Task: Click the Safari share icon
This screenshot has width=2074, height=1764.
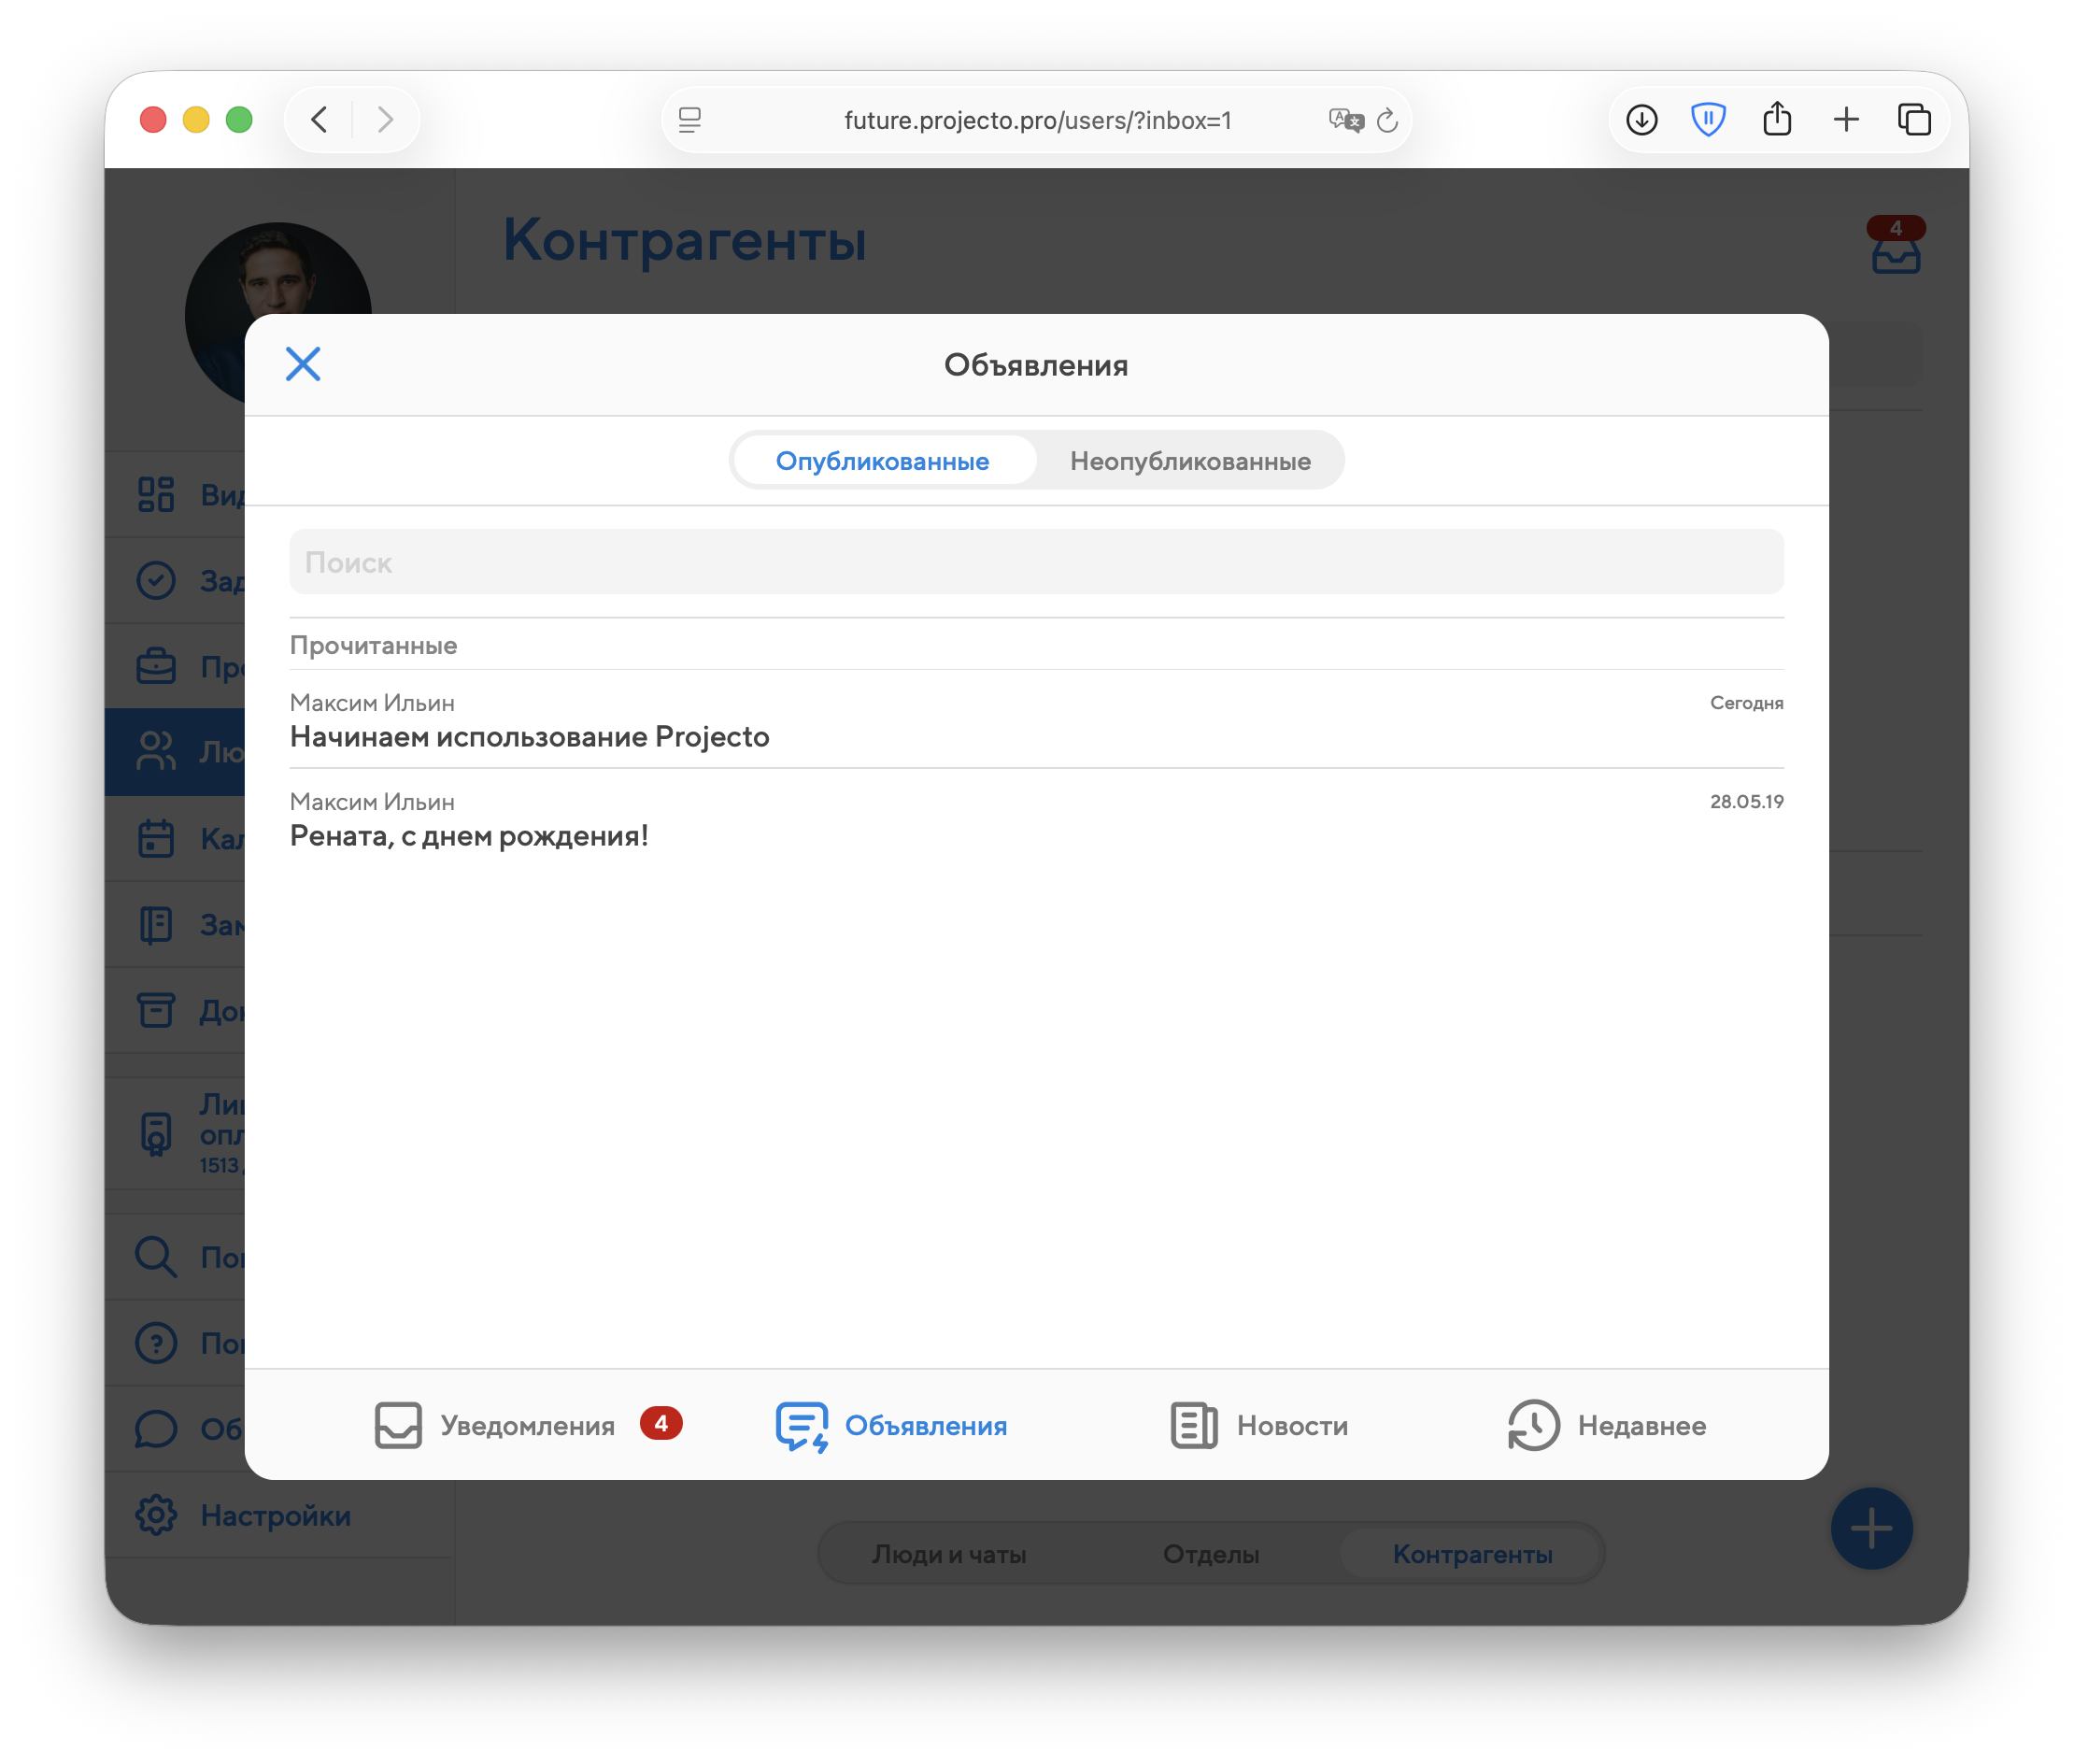Action: (x=1776, y=120)
